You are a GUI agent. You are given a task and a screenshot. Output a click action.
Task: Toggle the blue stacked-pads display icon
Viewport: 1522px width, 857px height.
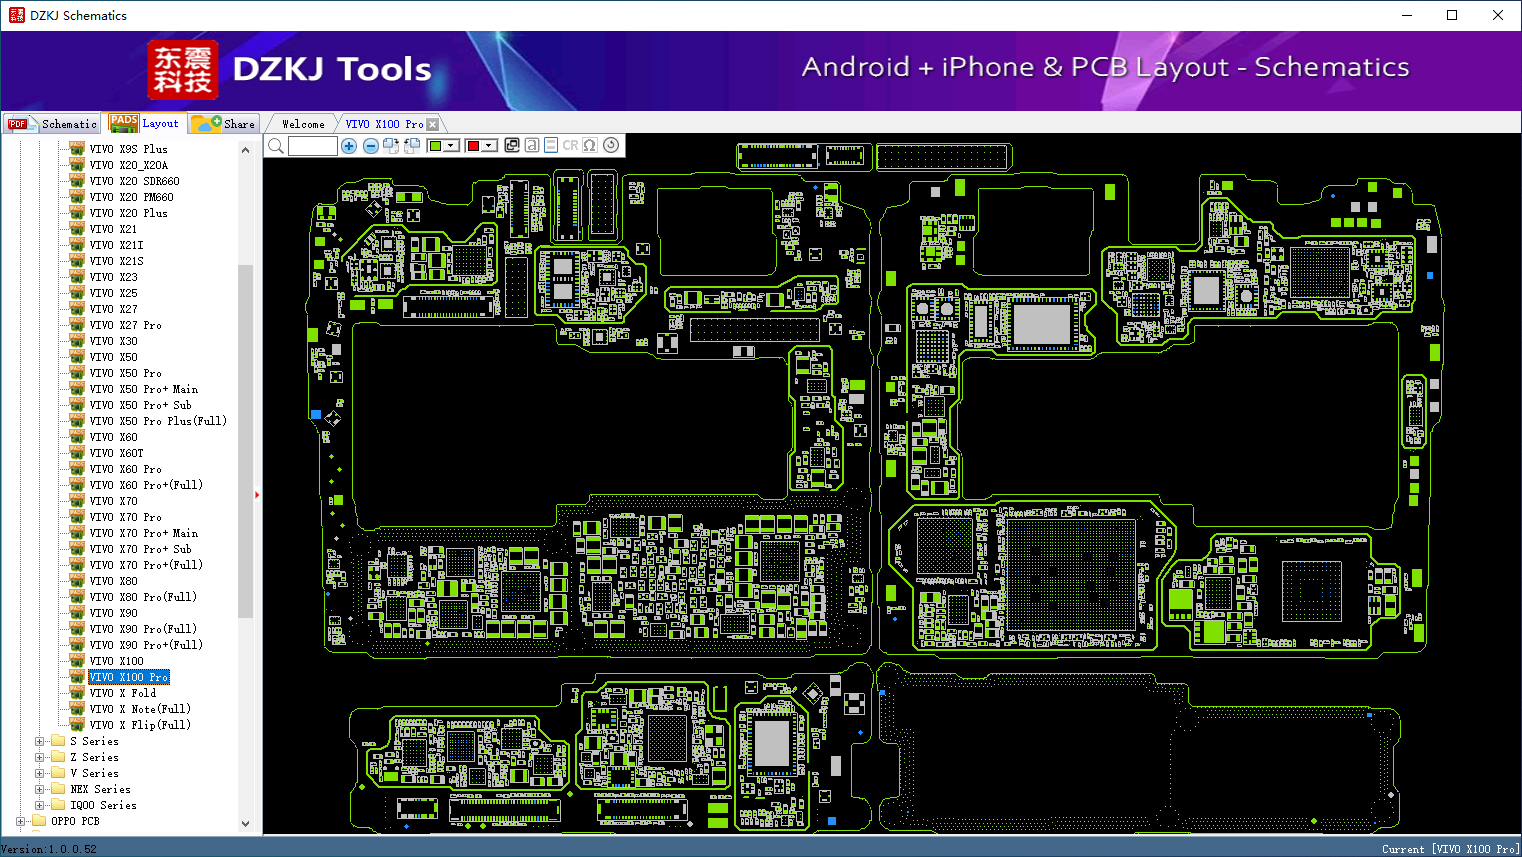[551, 145]
